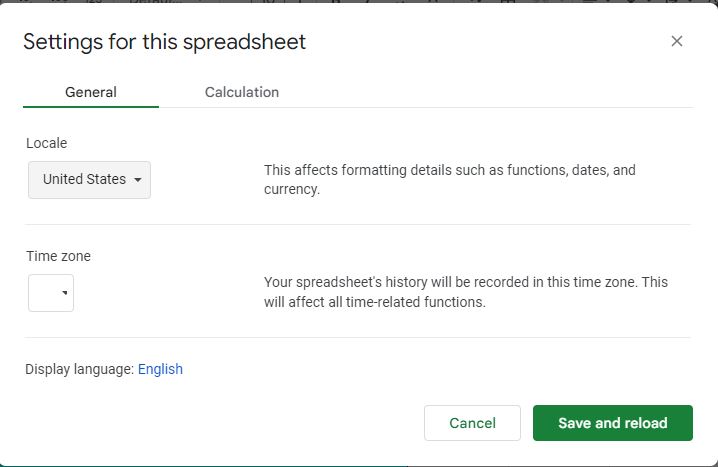Open the United States locale dropdown

(x=89, y=179)
